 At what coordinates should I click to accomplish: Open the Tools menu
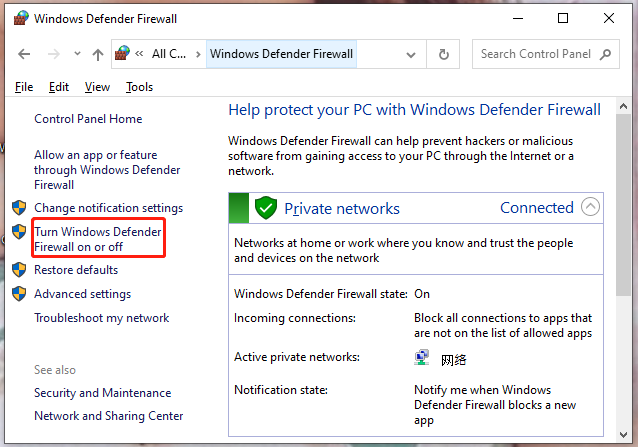139,87
